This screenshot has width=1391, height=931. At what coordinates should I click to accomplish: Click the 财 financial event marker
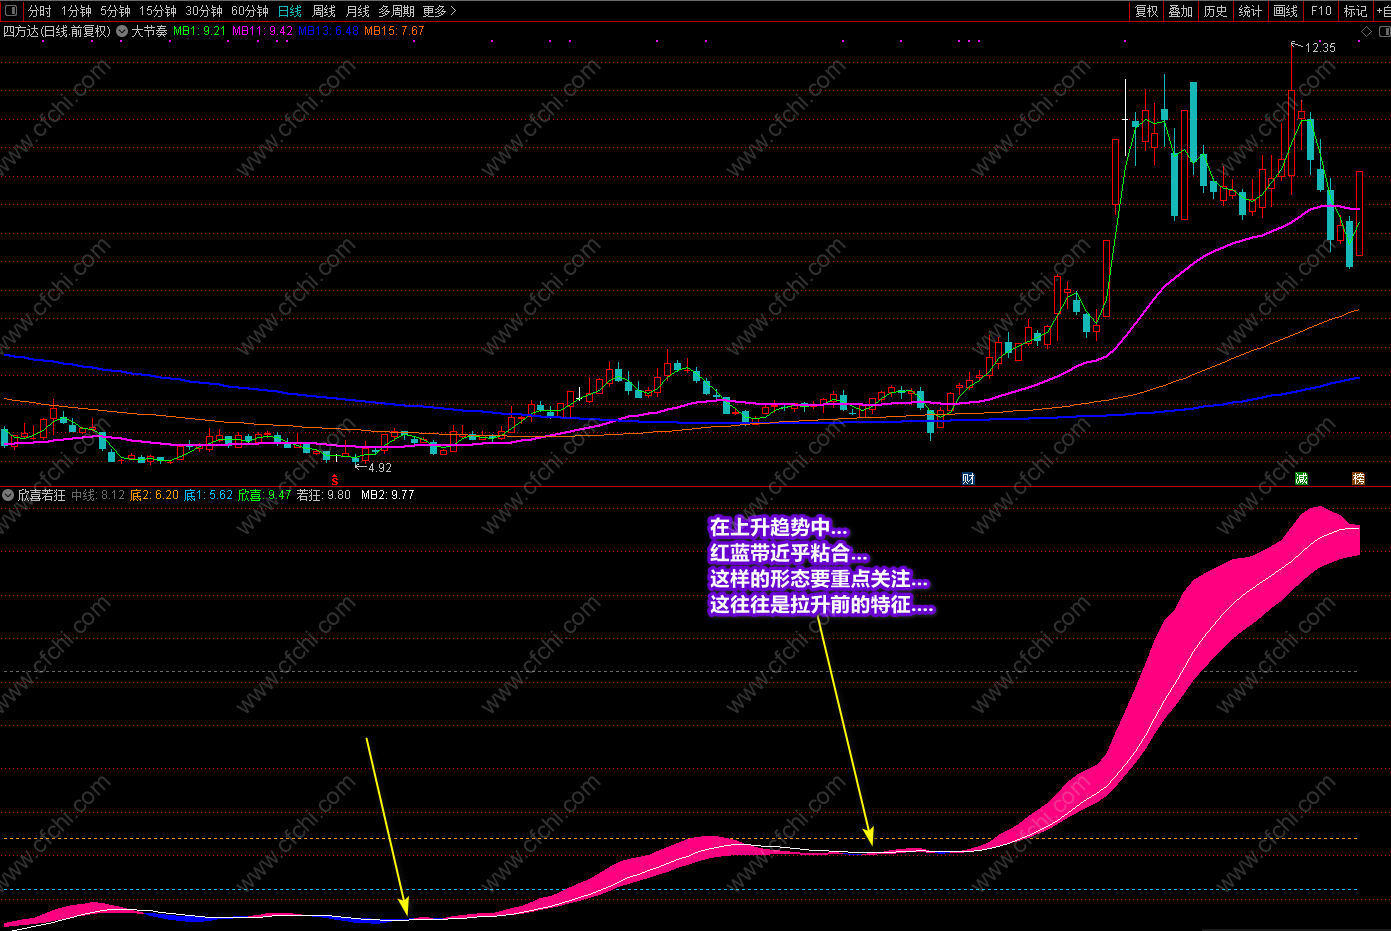coord(968,479)
